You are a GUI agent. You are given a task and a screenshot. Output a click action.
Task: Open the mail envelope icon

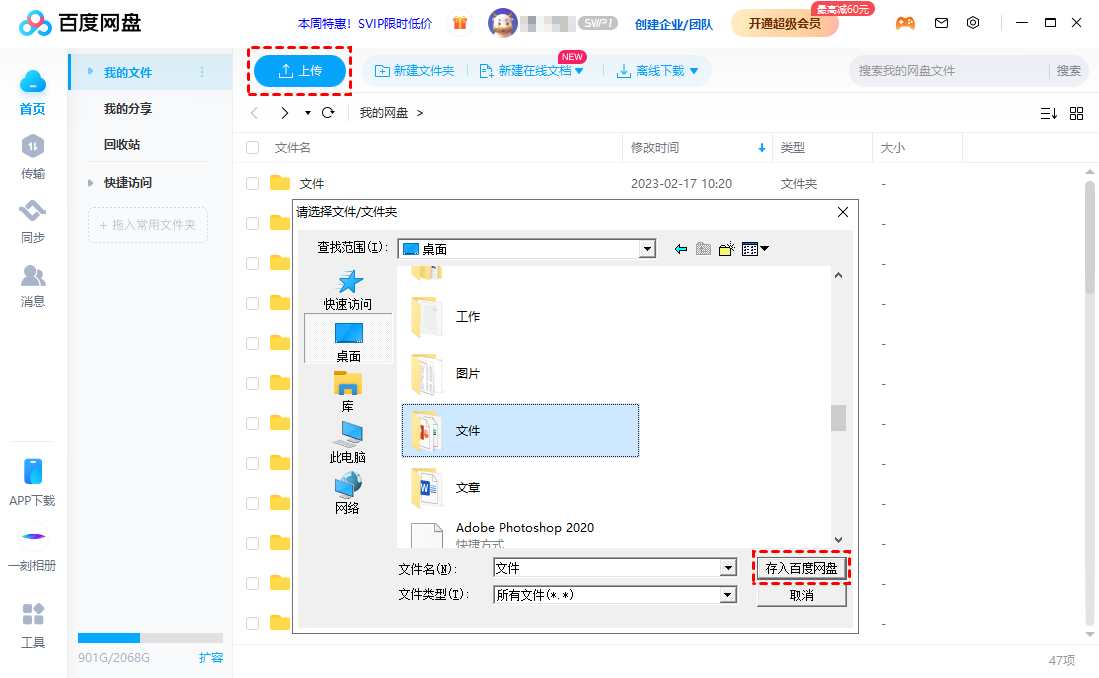941,23
